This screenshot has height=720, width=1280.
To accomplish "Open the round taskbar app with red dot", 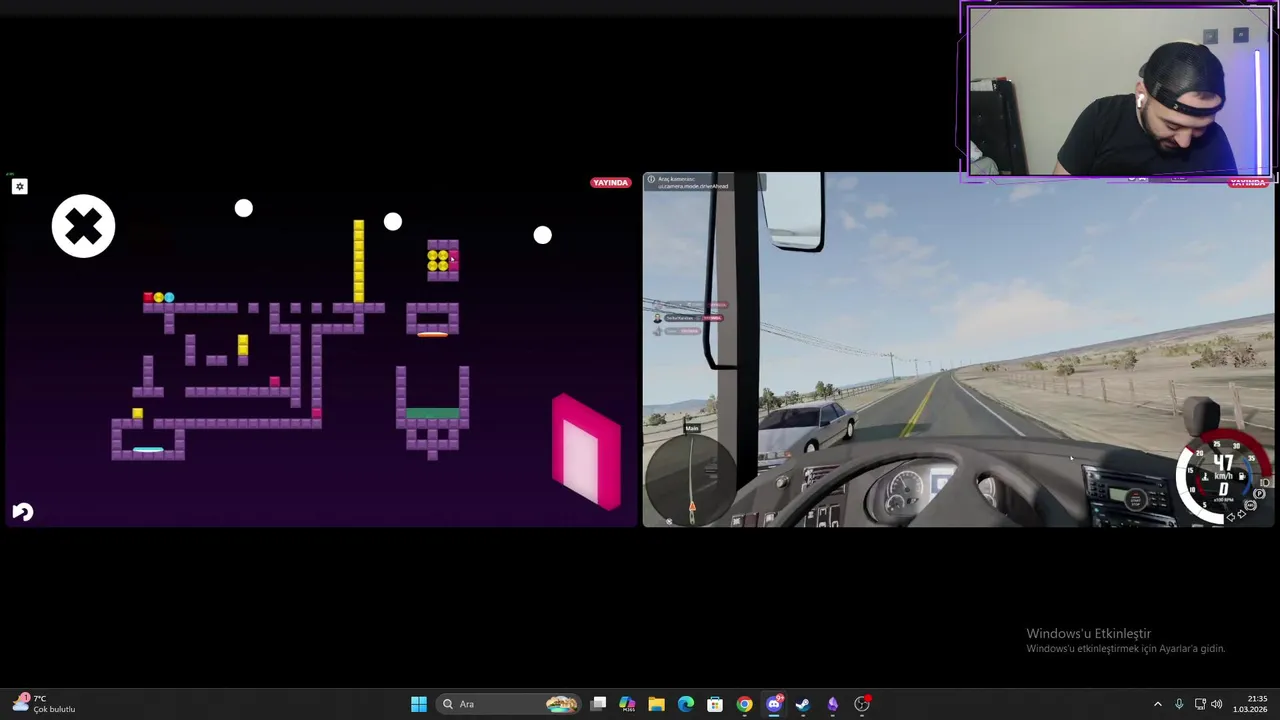I will 862,704.
